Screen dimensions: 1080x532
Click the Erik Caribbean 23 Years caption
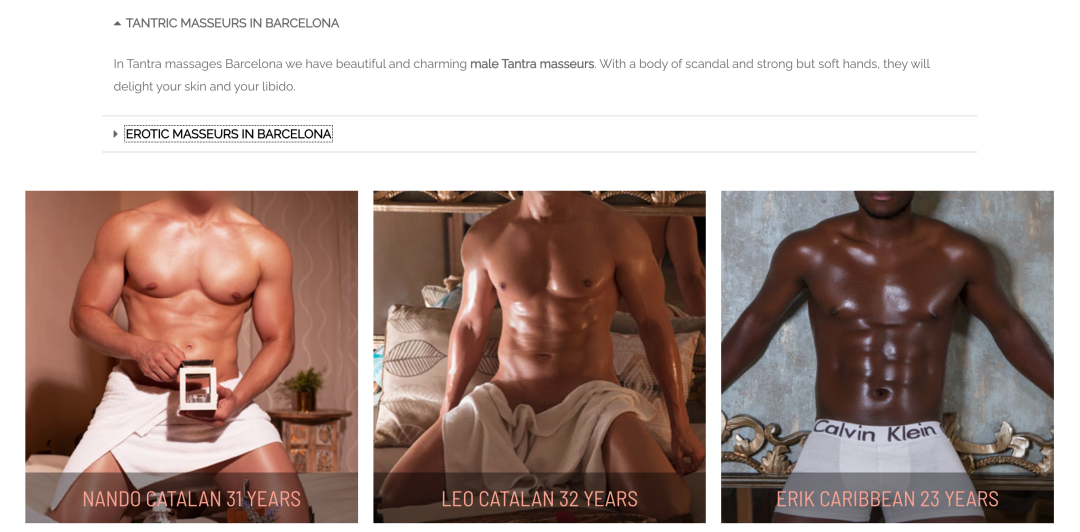887,498
